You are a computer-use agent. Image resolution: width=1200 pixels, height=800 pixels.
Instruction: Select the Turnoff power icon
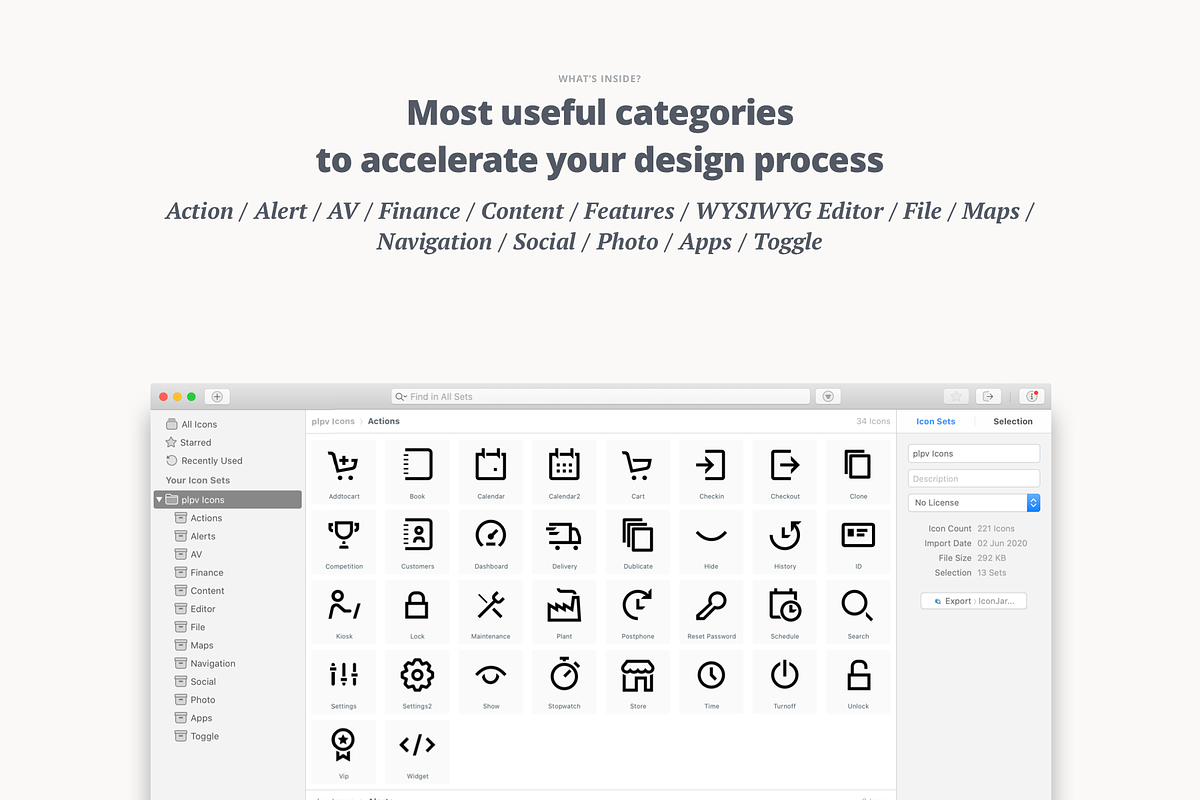tap(785, 677)
